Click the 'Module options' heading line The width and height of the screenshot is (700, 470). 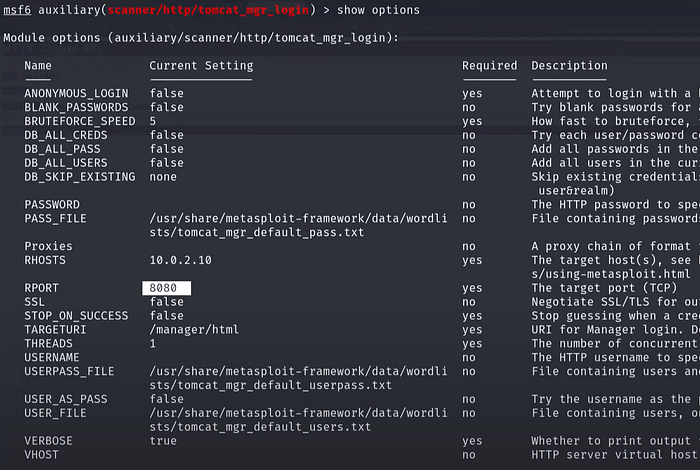point(201,38)
